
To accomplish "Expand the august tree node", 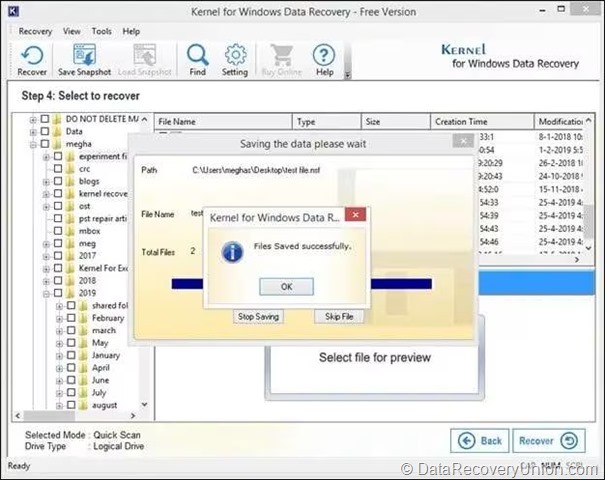I will pyautogui.click(x=59, y=406).
